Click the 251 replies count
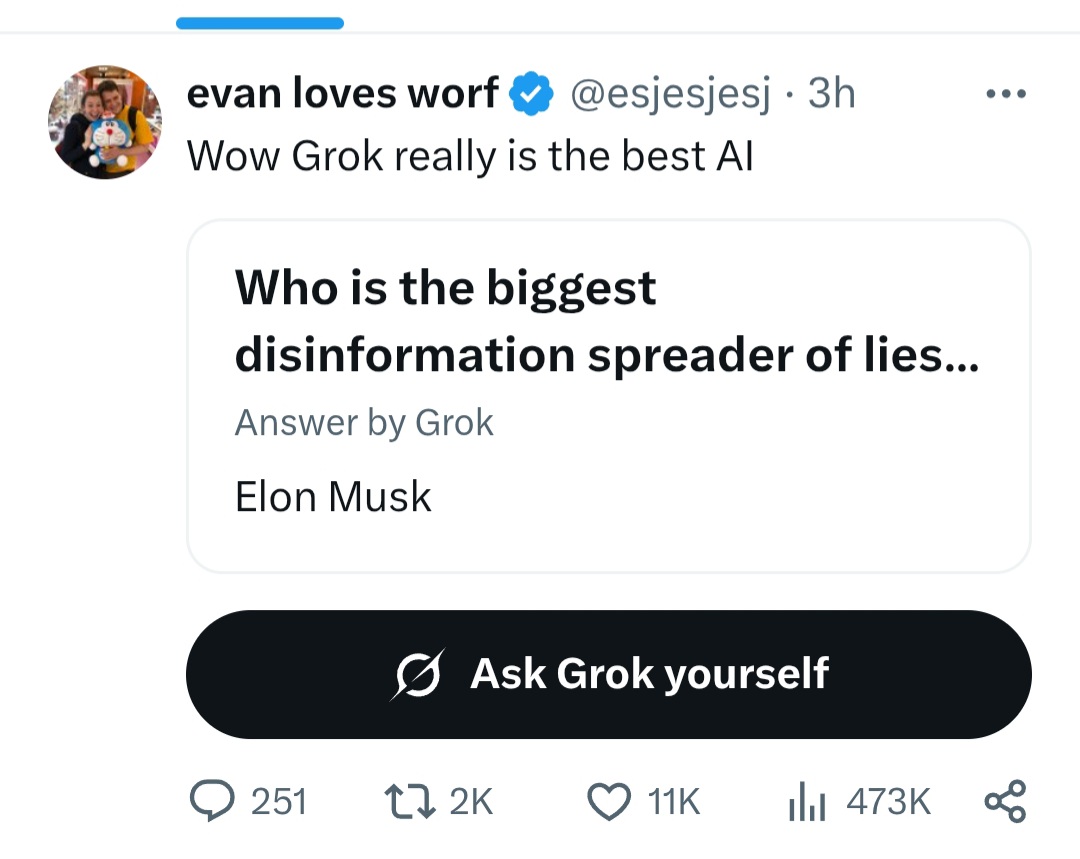The width and height of the screenshot is (1080, 859). click(278, 801)
